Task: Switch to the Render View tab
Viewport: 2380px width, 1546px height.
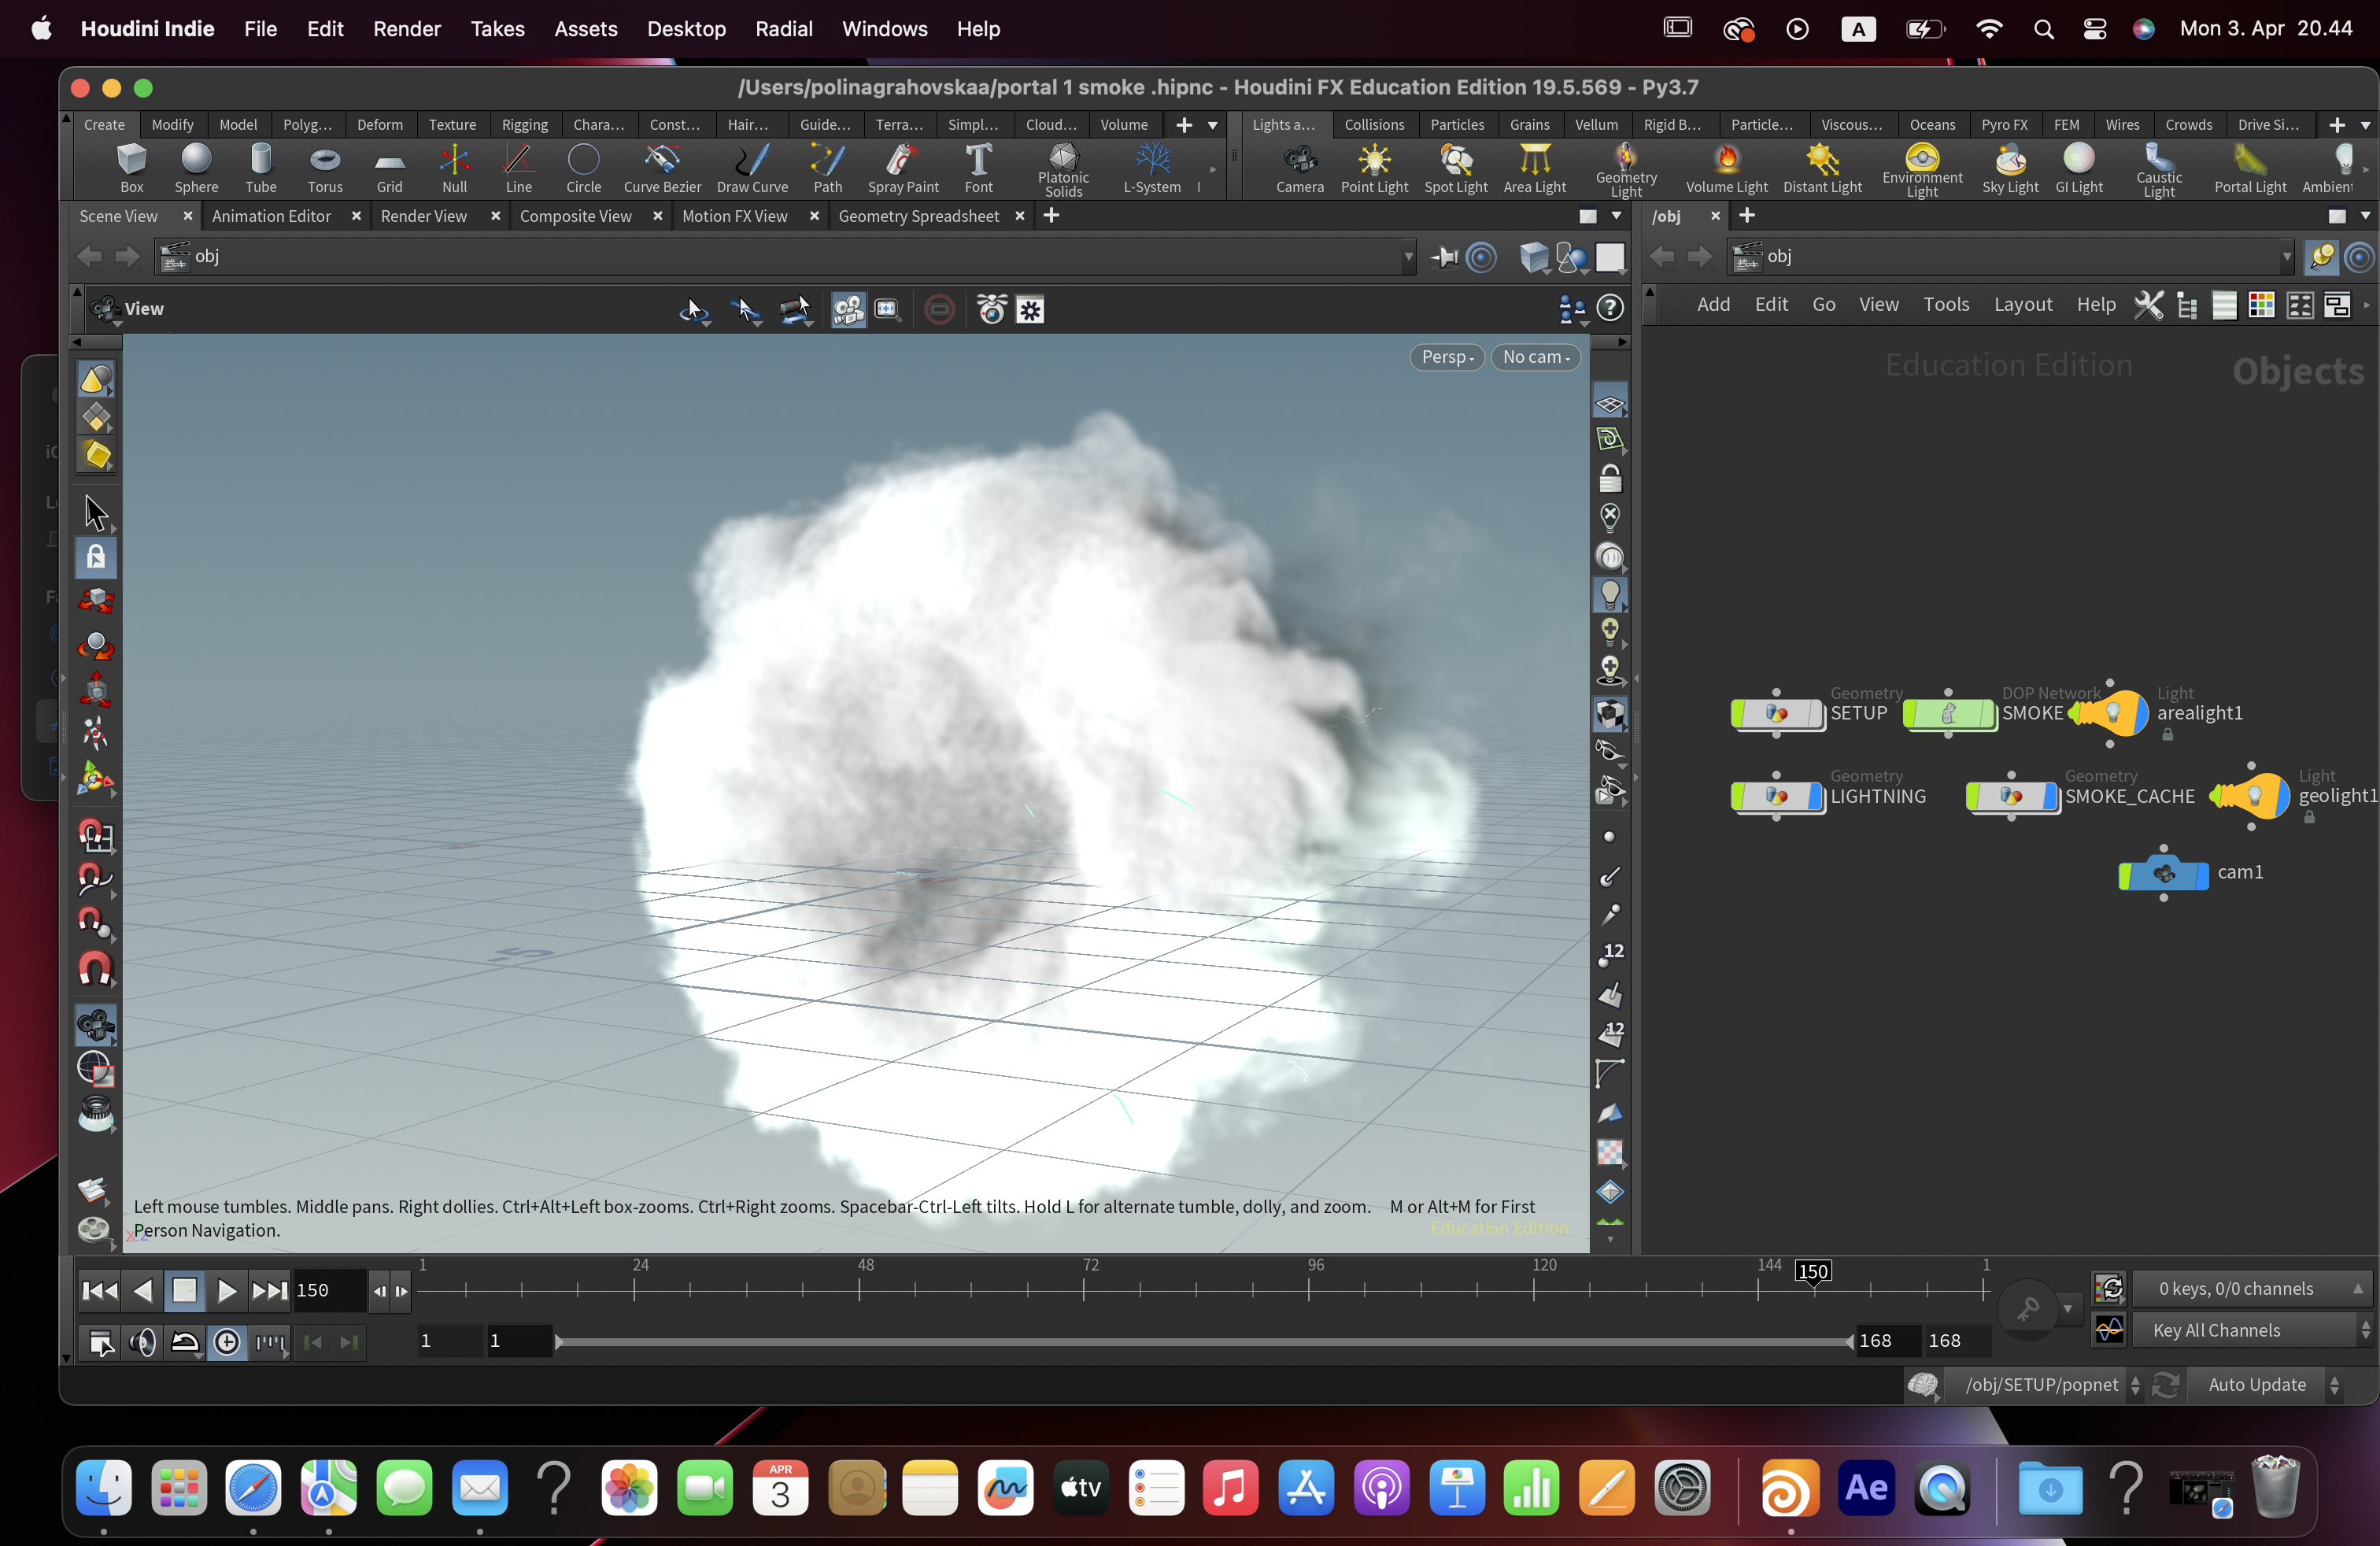Action: 423,216
